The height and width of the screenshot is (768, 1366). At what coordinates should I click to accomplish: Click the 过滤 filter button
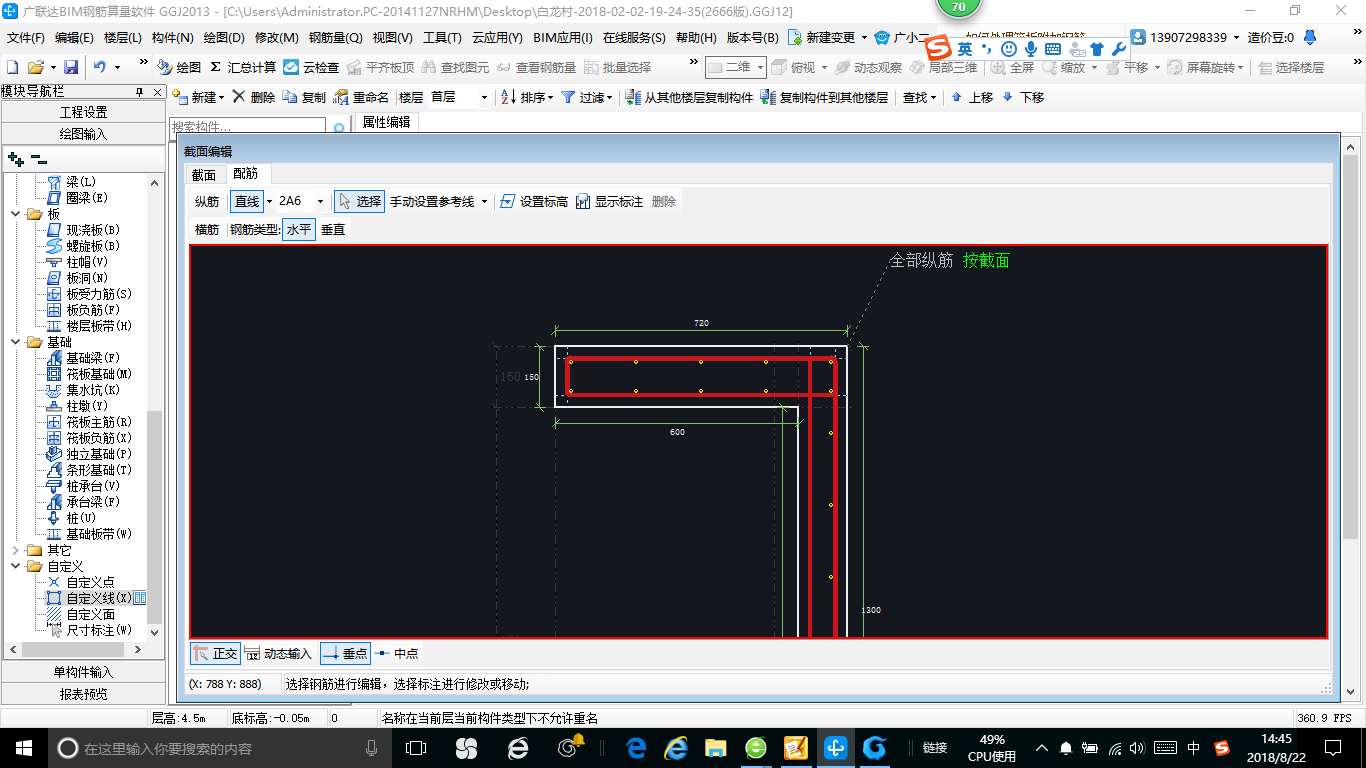coord(586,97)
